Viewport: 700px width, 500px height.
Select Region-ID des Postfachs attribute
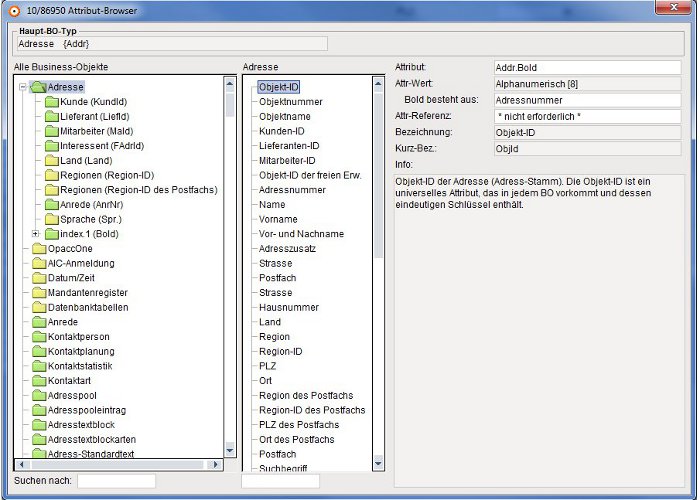pos(312,410)
